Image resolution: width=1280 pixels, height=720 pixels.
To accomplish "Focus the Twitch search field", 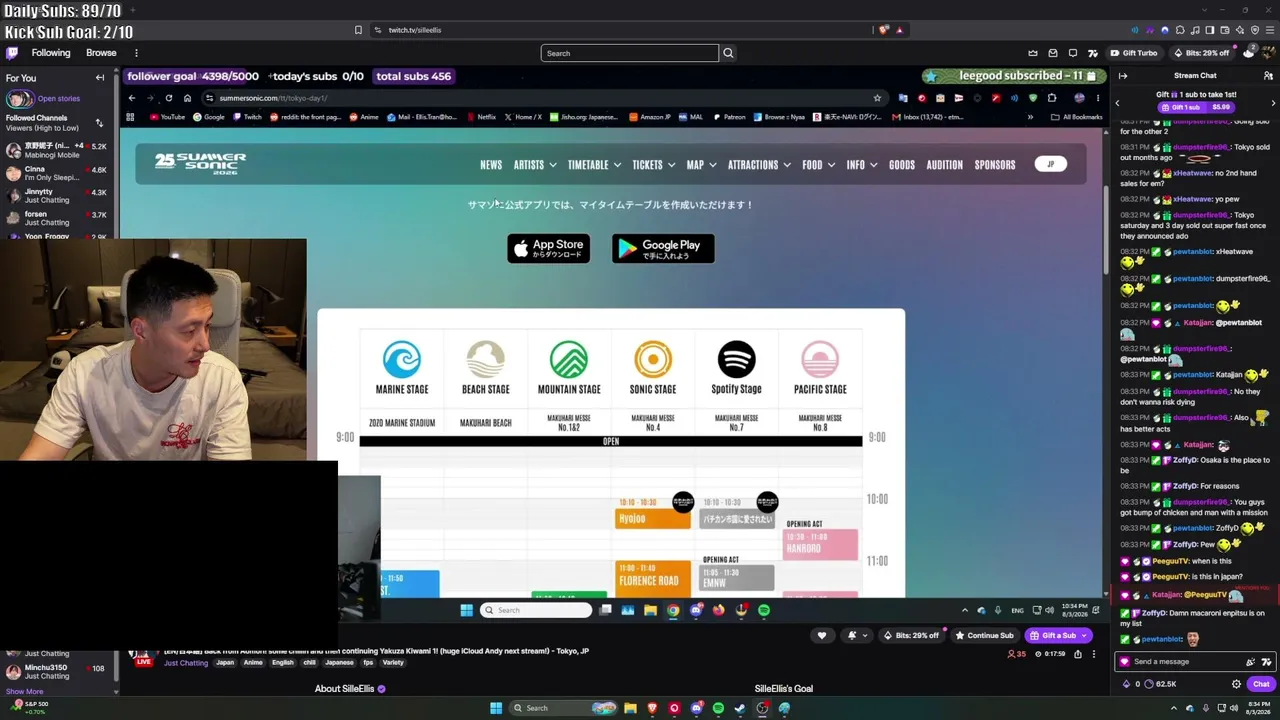I will coord(630,53).
